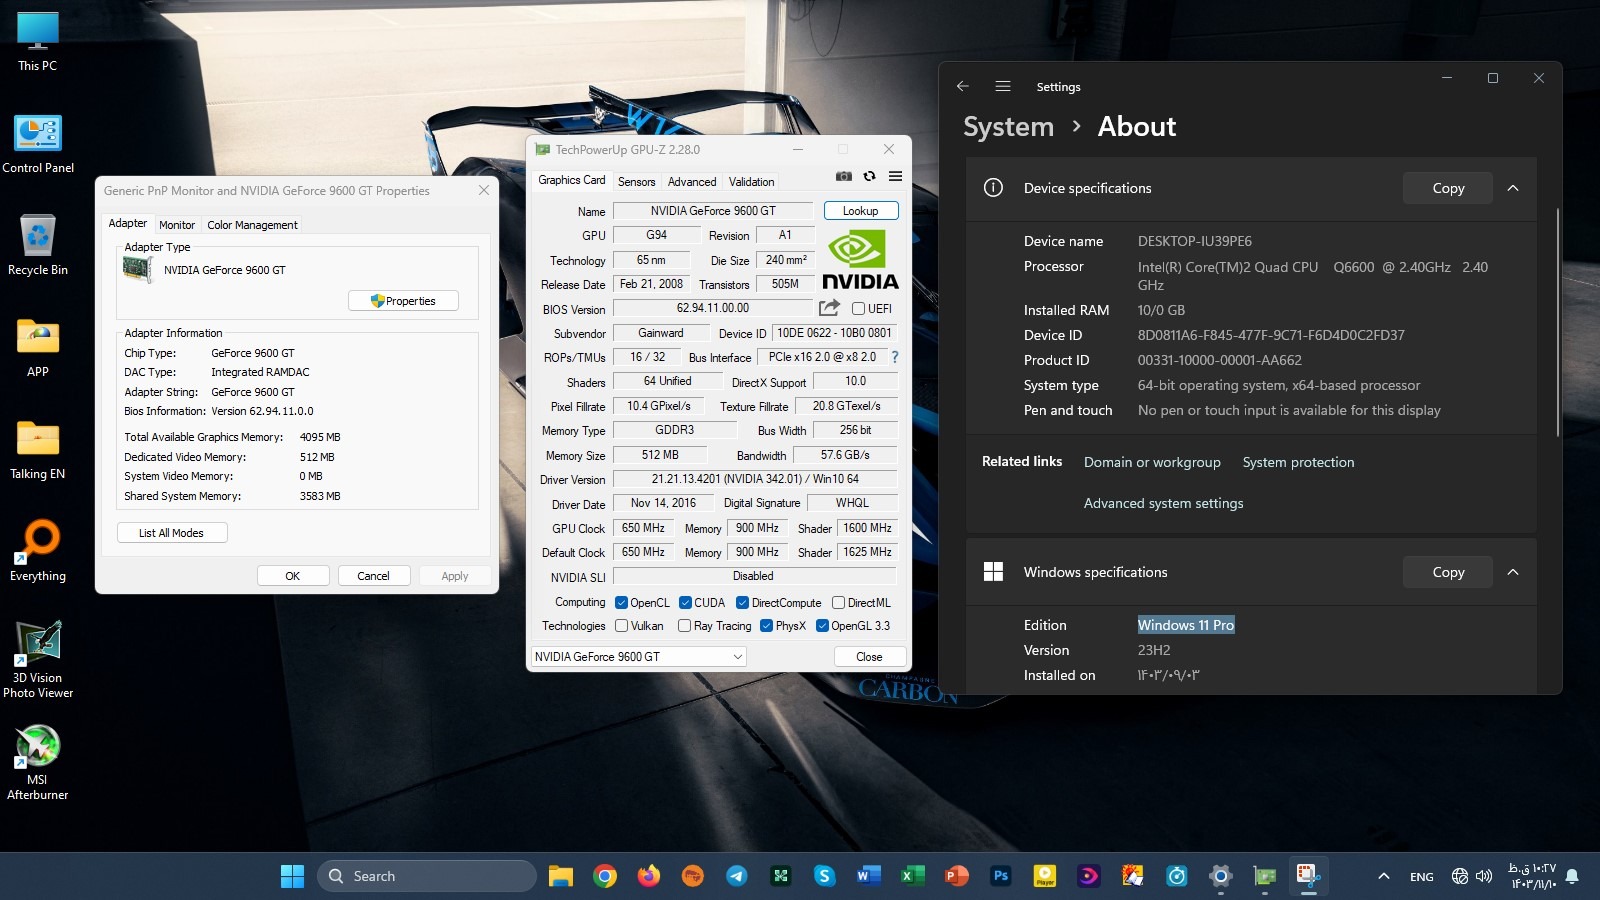The image size is (1600, 900).
Task: Click the Lookup button
Action: [860, 211]
